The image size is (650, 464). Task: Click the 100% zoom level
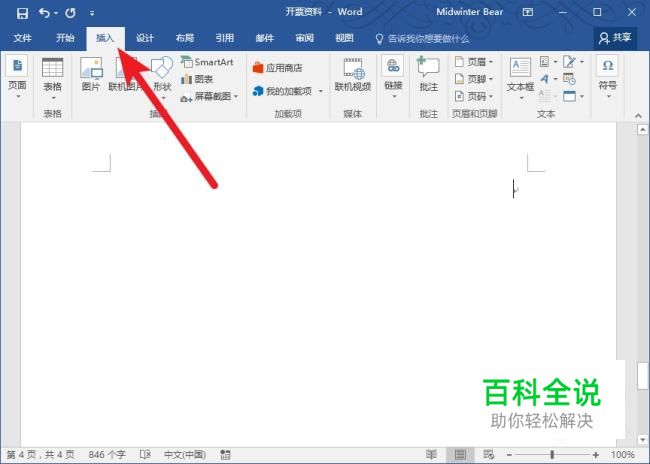(622, 455)
